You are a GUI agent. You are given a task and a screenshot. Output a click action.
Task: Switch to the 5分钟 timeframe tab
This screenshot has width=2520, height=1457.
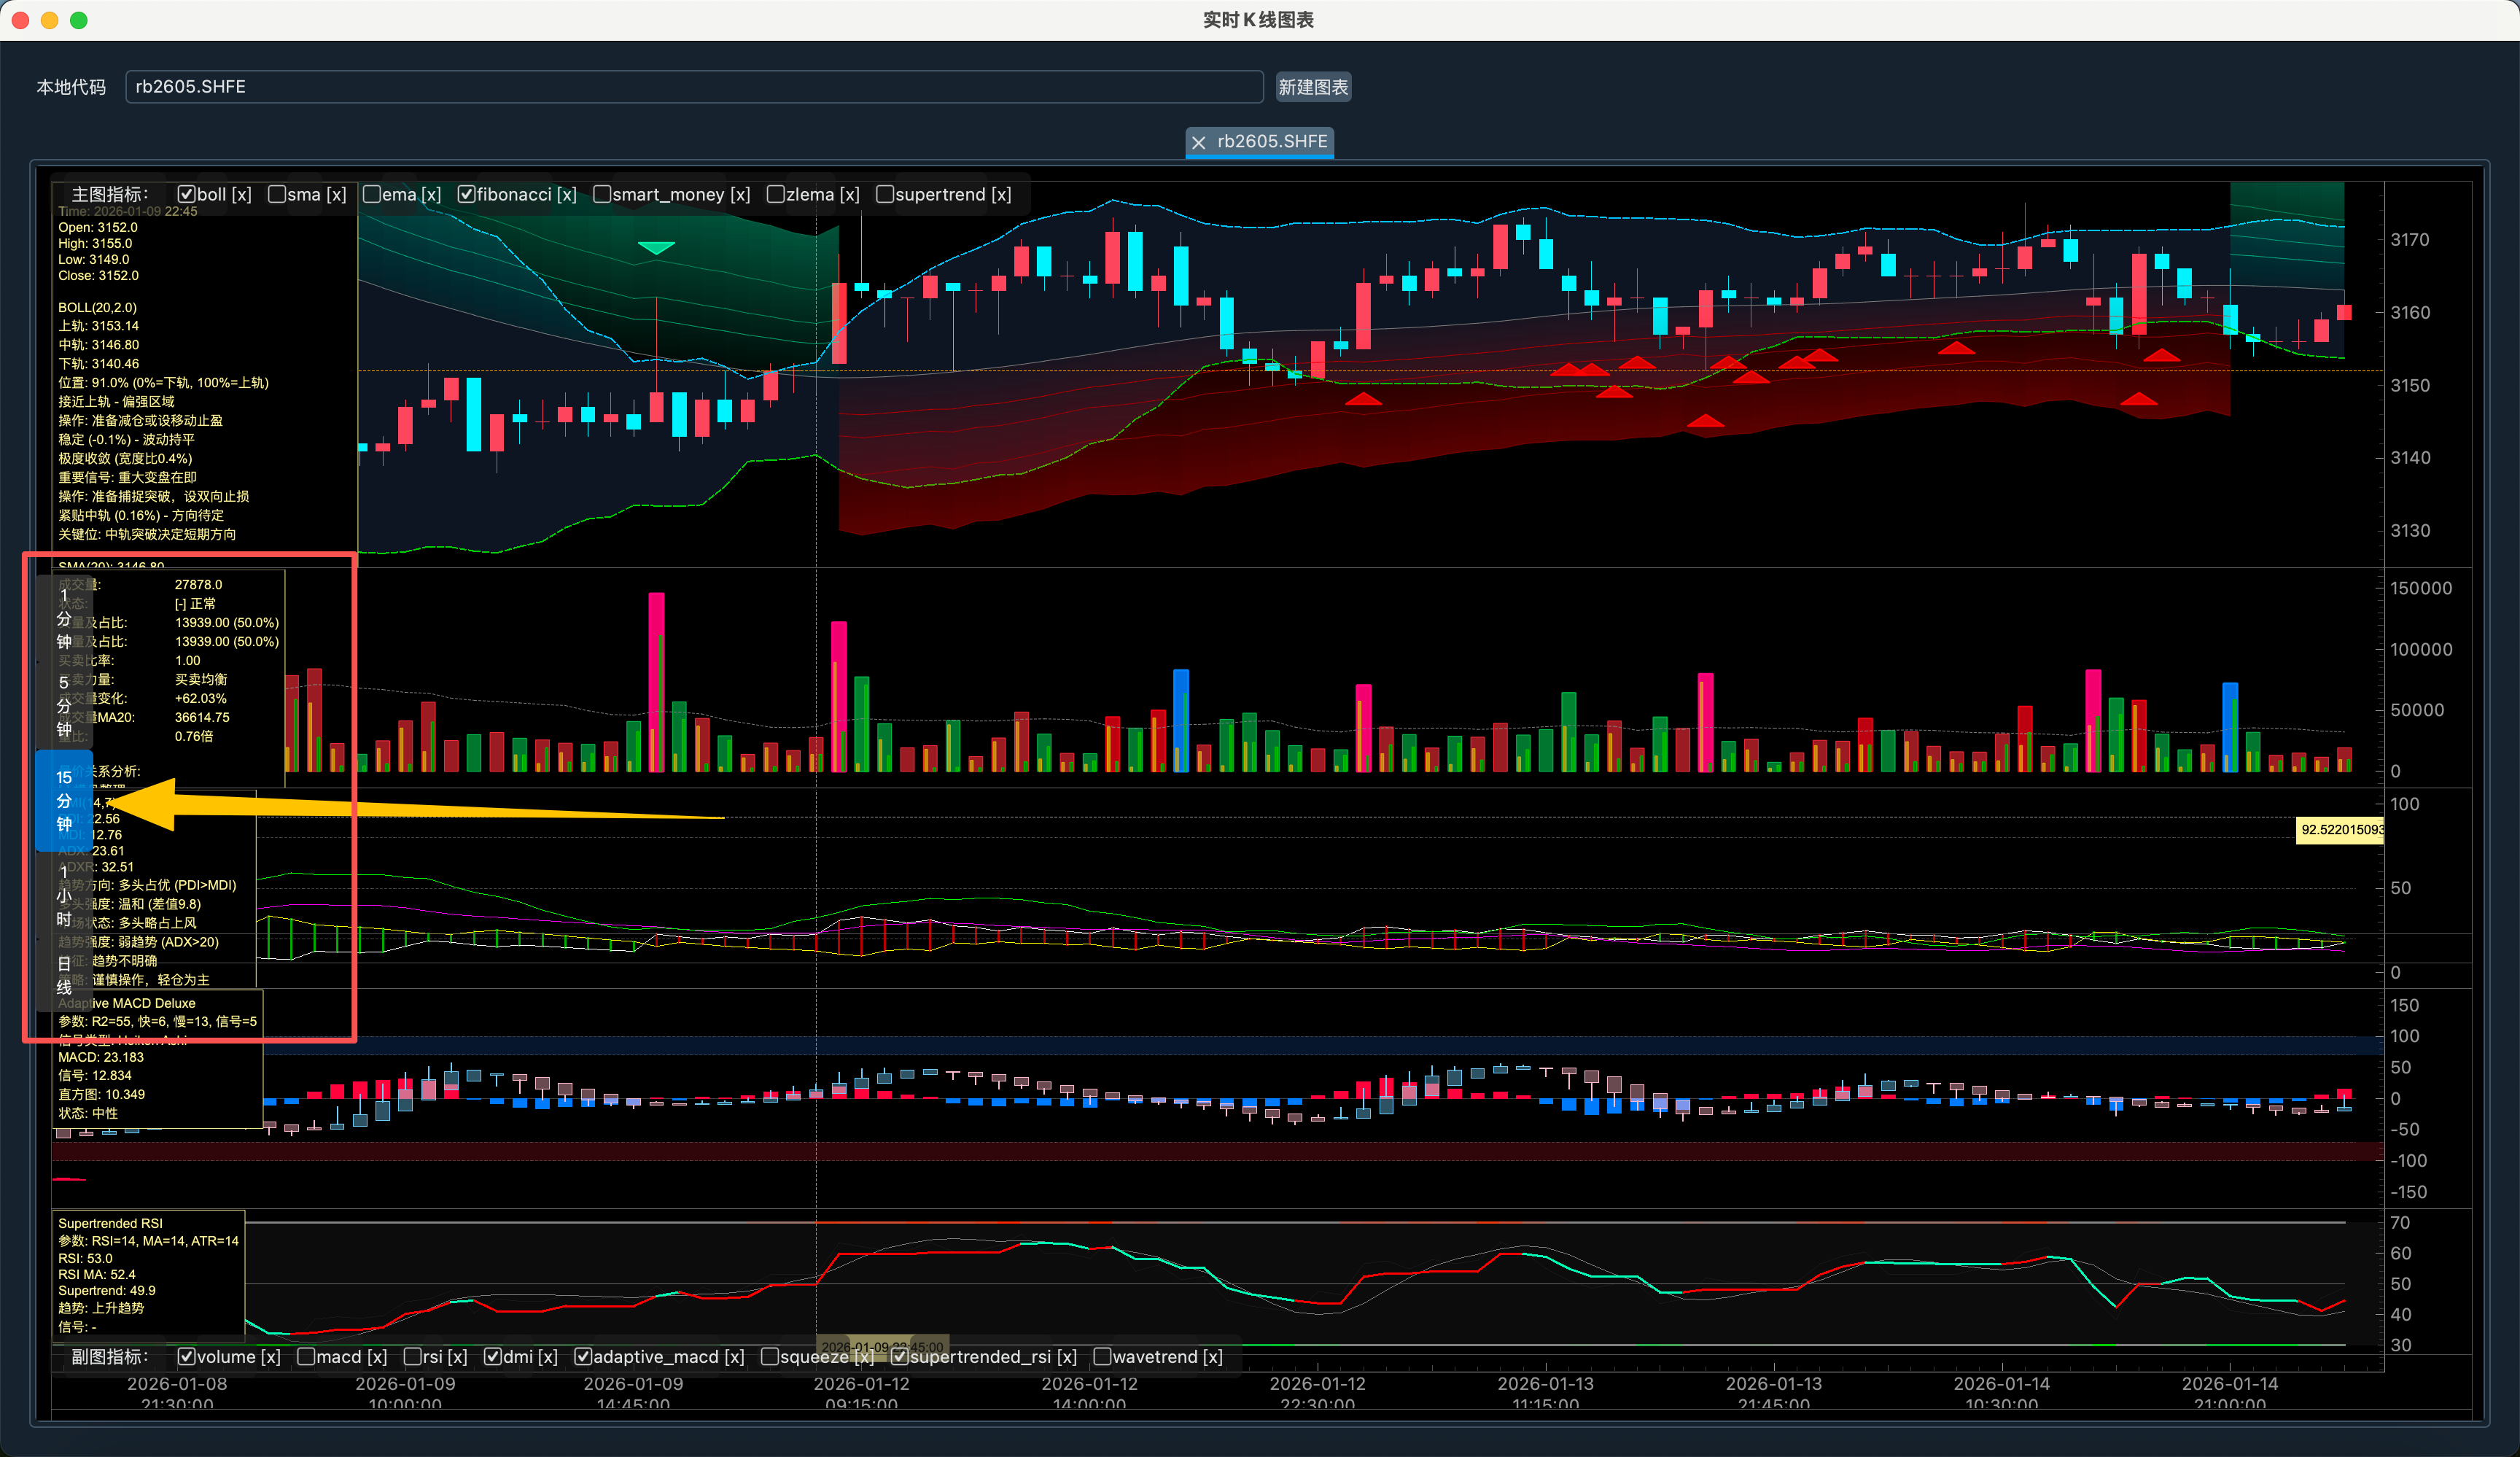click(64, 706)
